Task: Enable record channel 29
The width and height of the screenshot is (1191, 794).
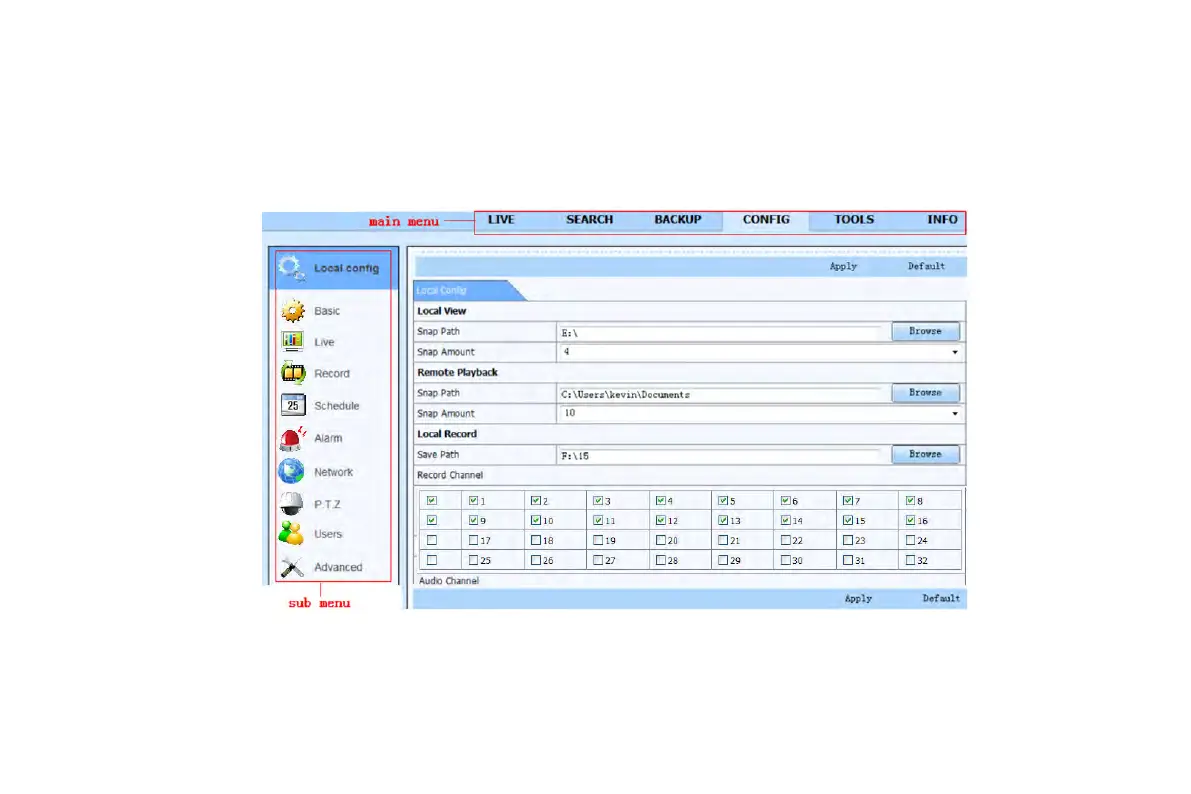Action: point(723,560)
